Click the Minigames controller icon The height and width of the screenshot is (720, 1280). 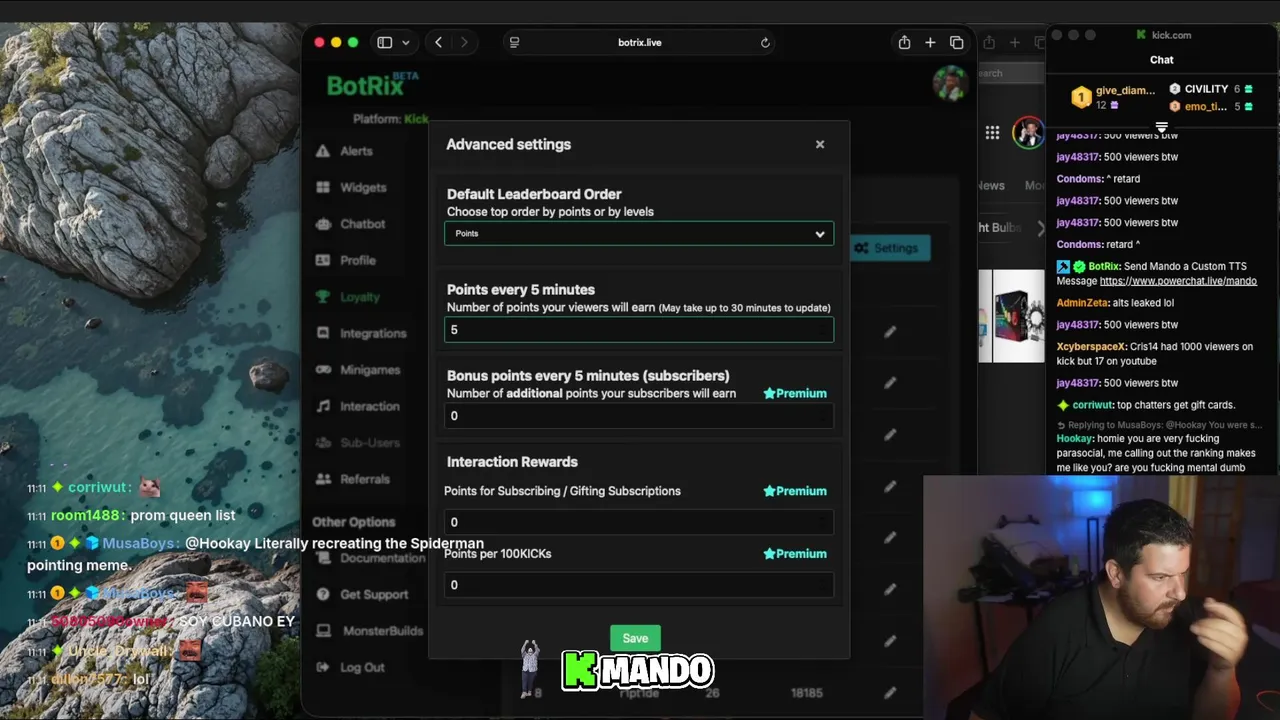[x=323, y=370]
